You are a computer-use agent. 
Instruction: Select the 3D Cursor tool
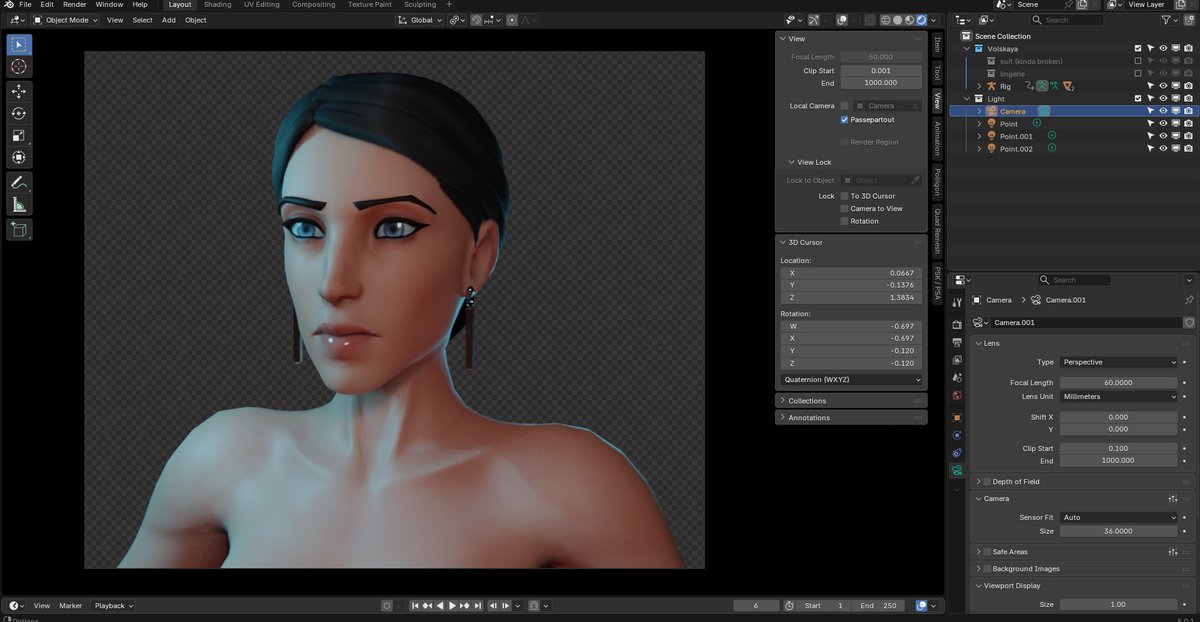pos(19,66)
